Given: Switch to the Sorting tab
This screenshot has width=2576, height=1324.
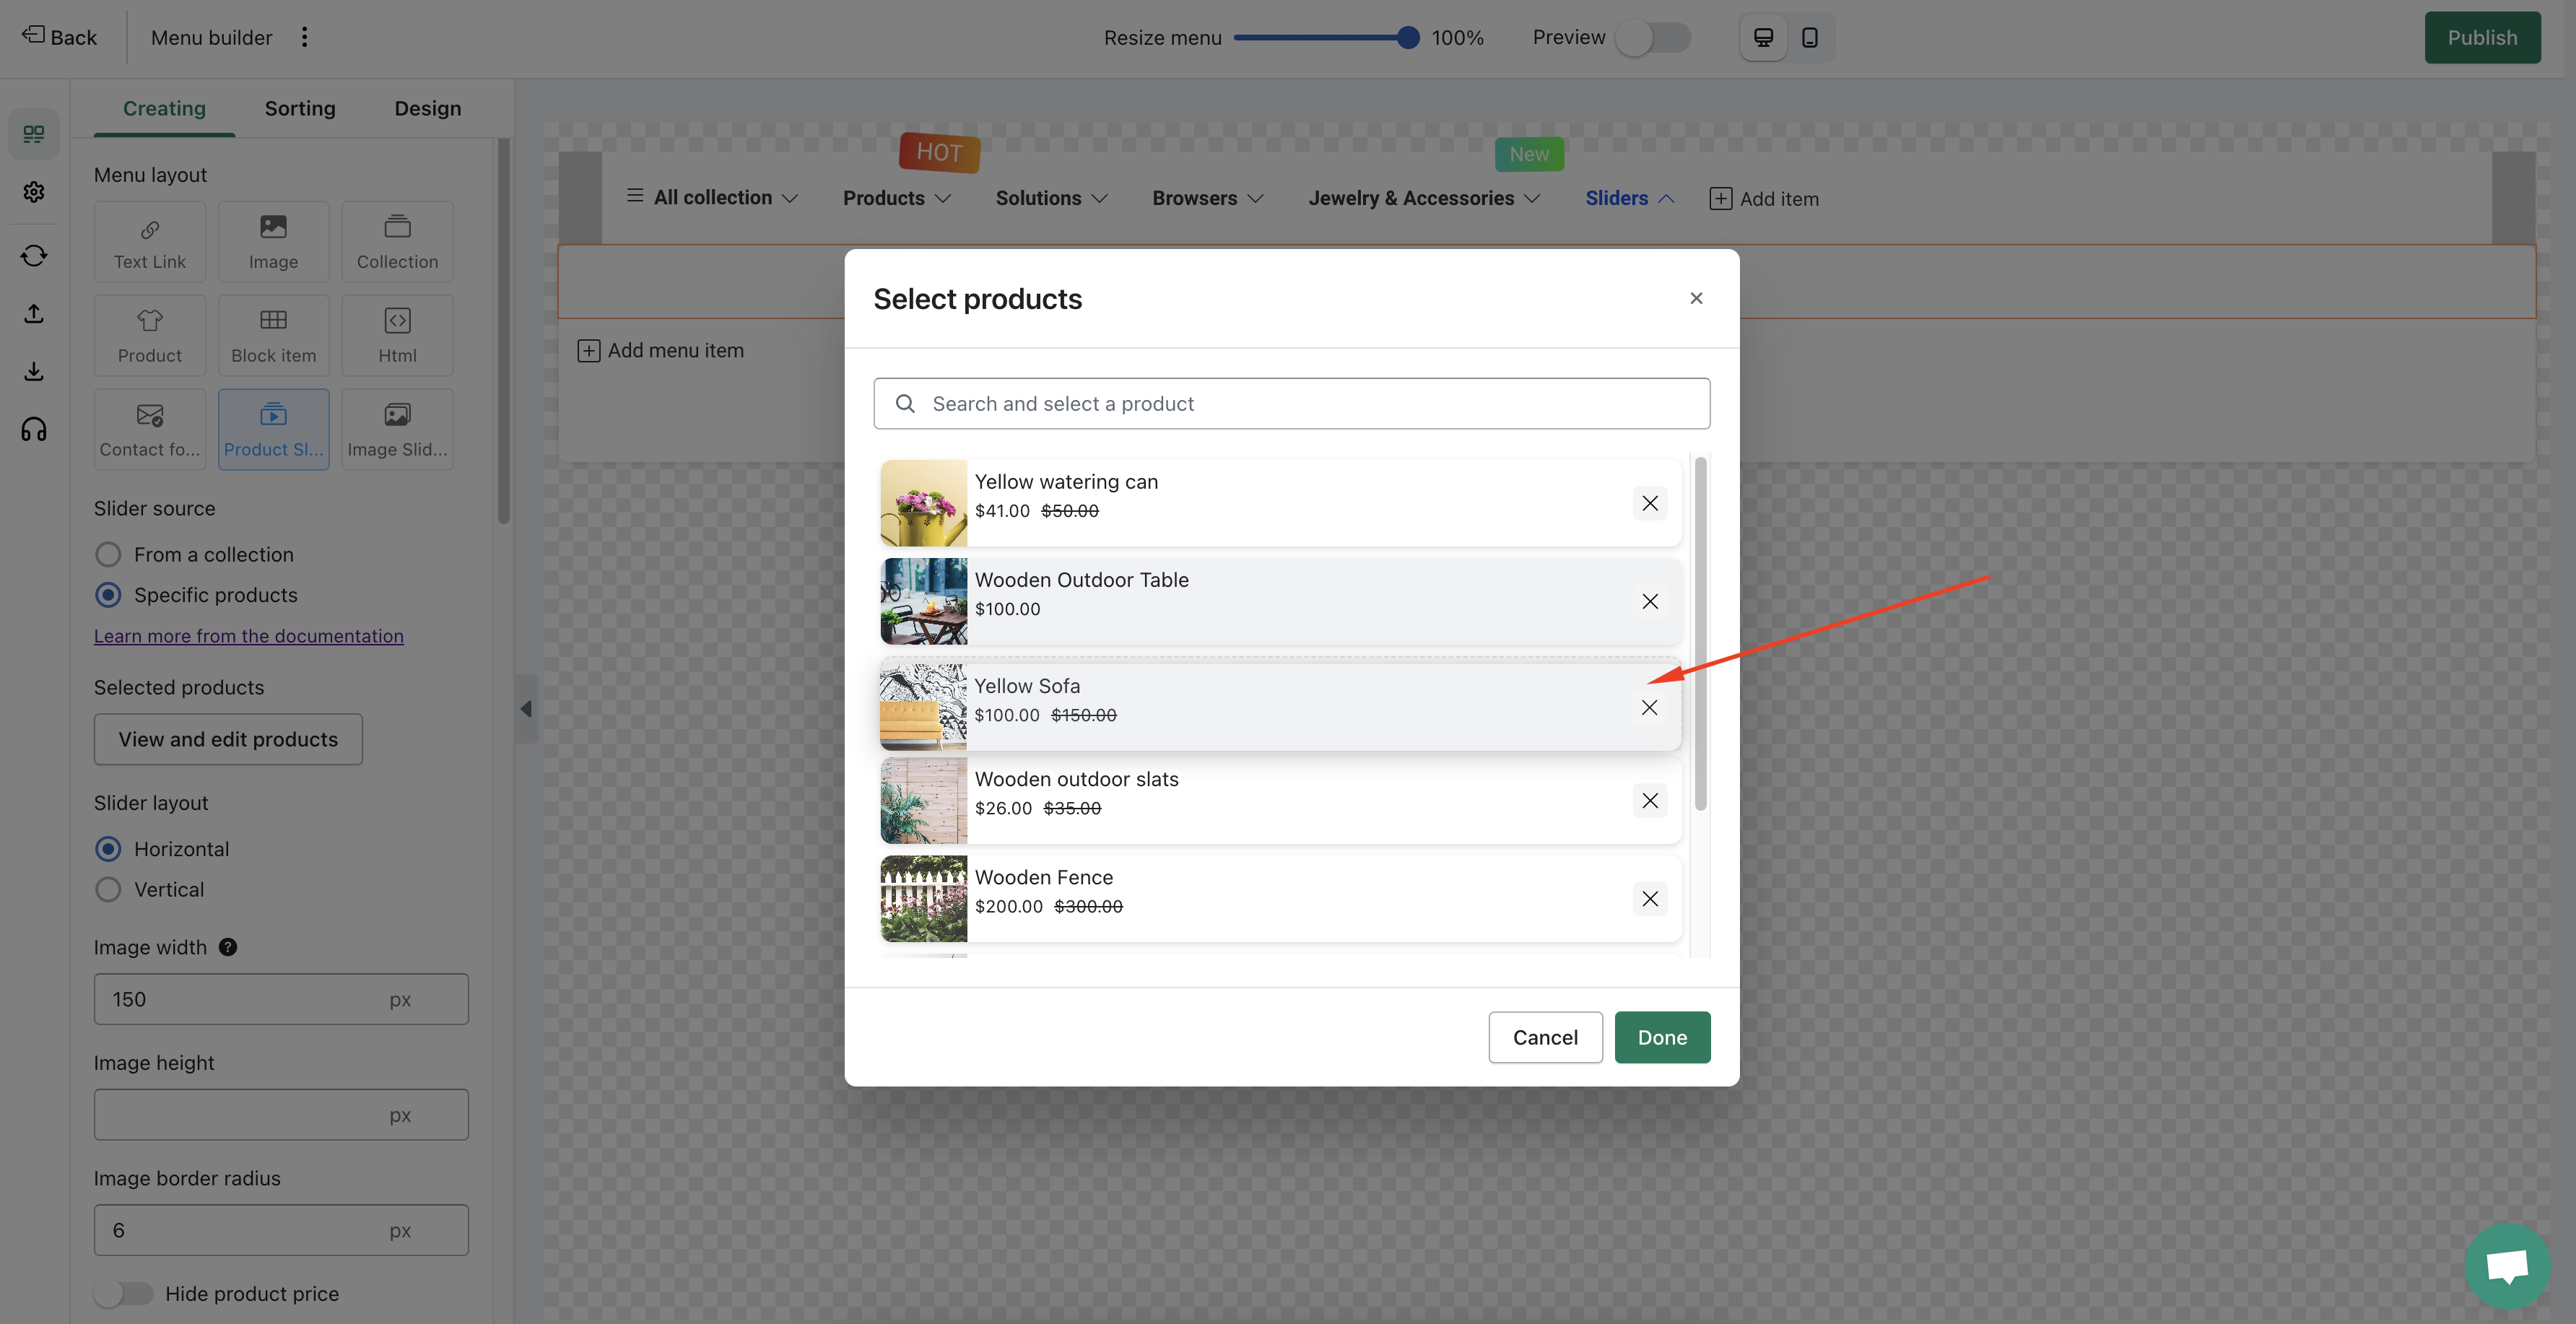Looking at the screenshot, I should coord(300,108).
